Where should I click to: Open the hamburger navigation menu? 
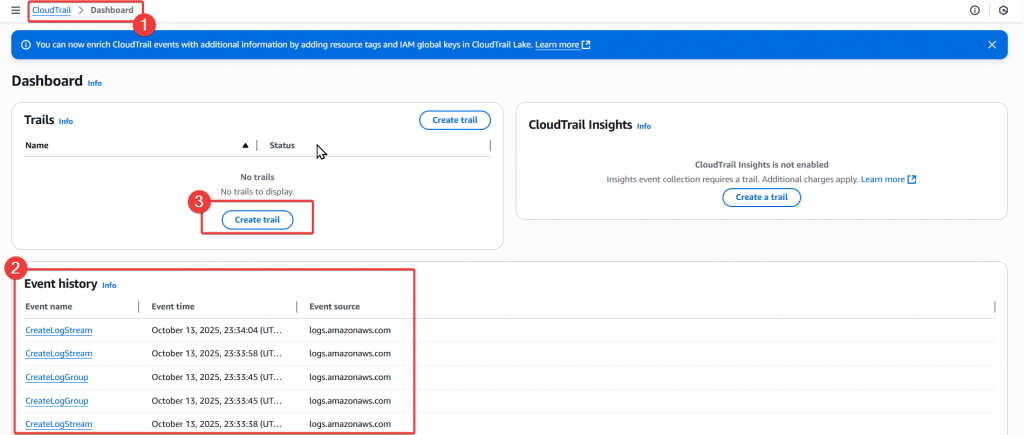point(16,10)
